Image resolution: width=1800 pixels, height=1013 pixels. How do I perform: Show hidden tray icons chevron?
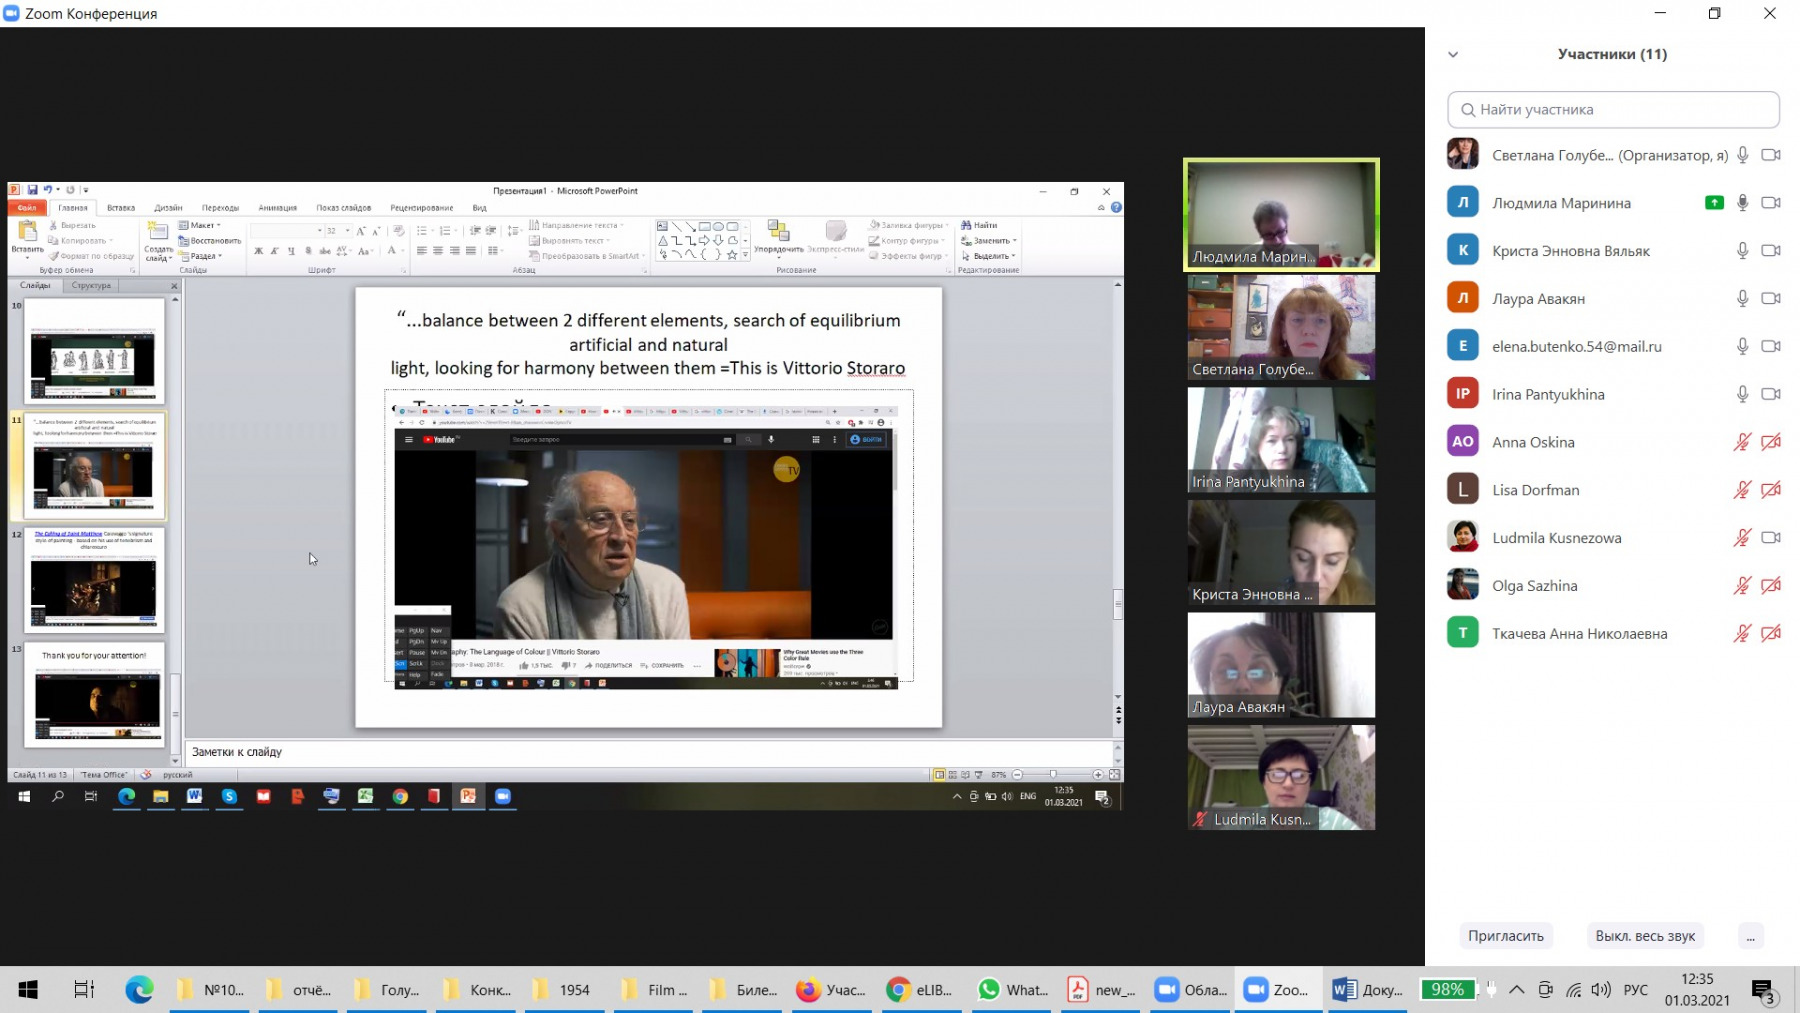pos(1517,990)
